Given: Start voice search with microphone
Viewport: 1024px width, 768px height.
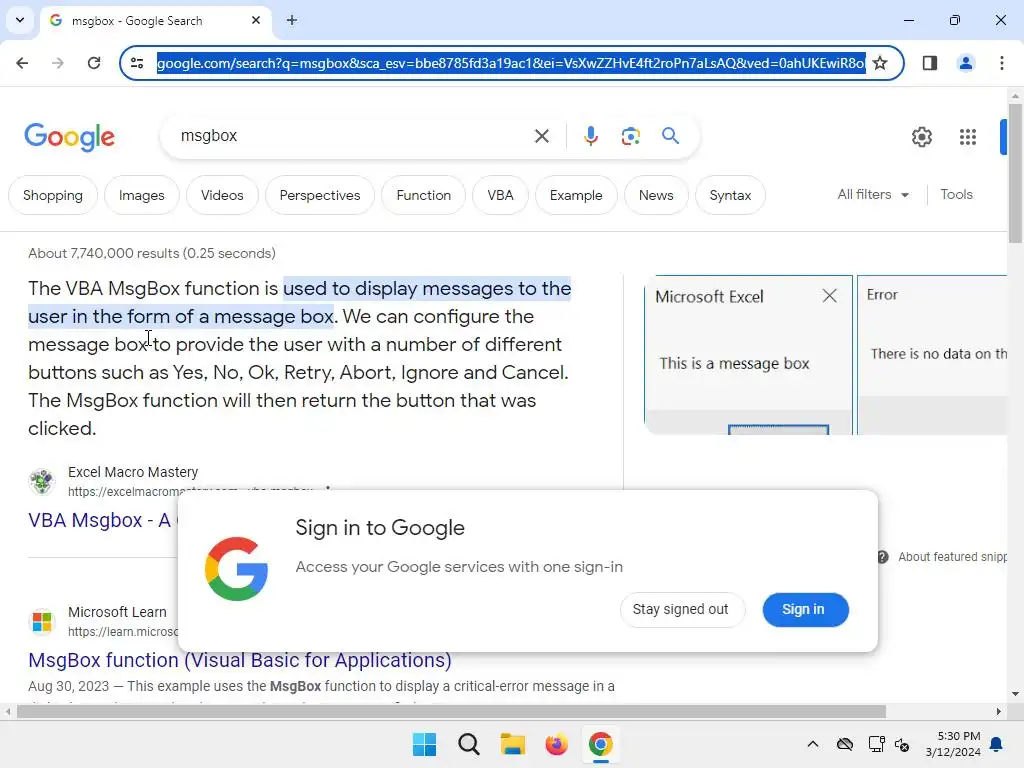Looking at the screenshot, I should 590,136.
